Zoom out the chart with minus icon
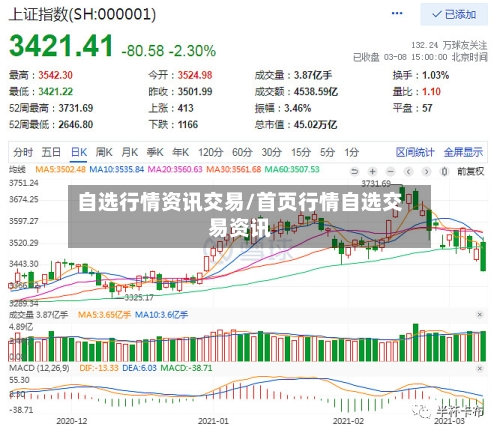This screenshot has width=500, height=433. coord(390,172)
